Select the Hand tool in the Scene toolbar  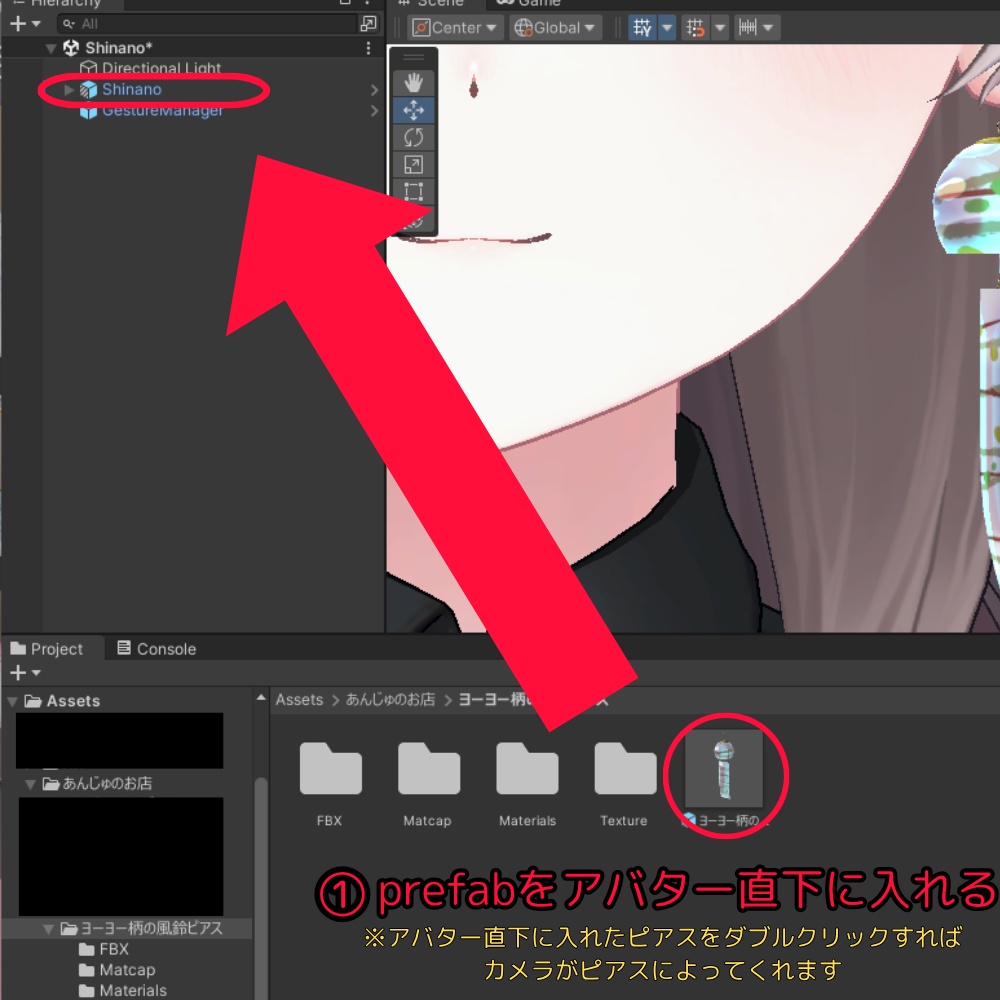pos(413,83)
